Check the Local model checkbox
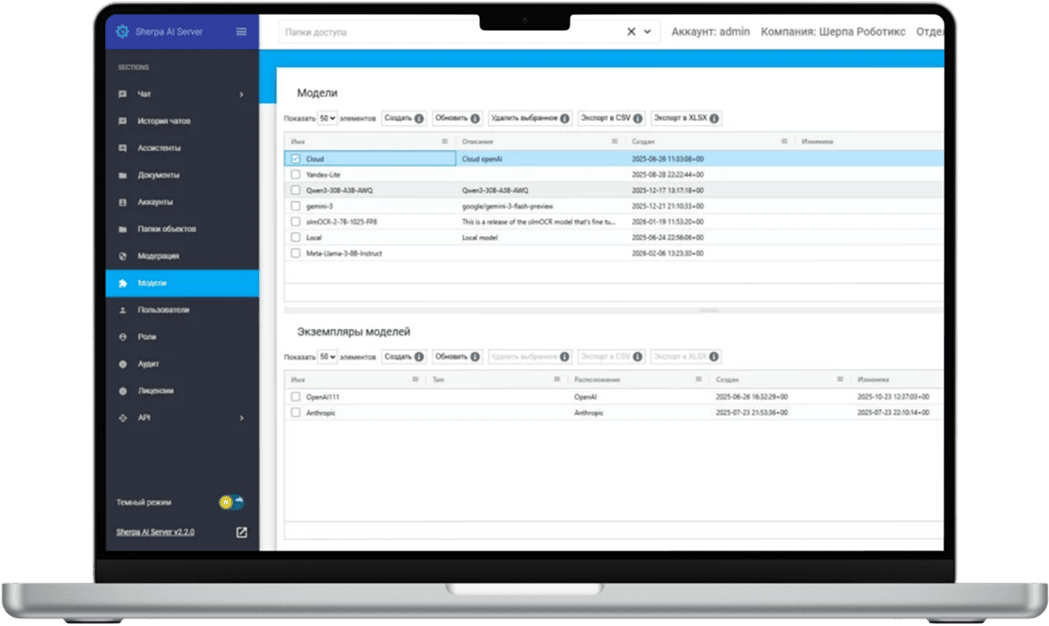The height and width of the screenshot is (626, 1049). (296, 237)
